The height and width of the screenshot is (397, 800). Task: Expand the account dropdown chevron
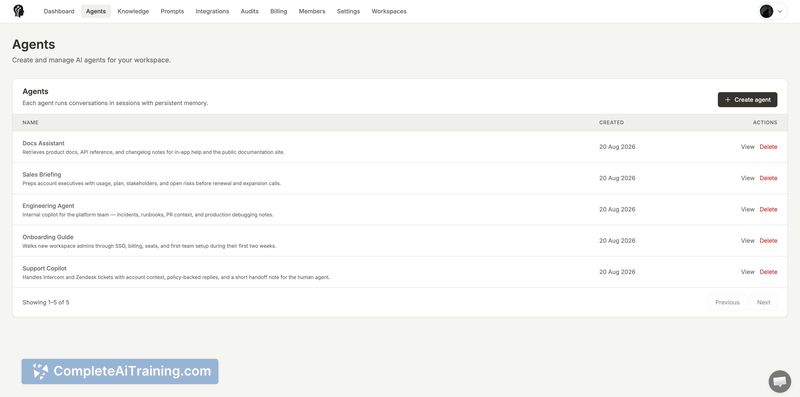tap(780, 11)
